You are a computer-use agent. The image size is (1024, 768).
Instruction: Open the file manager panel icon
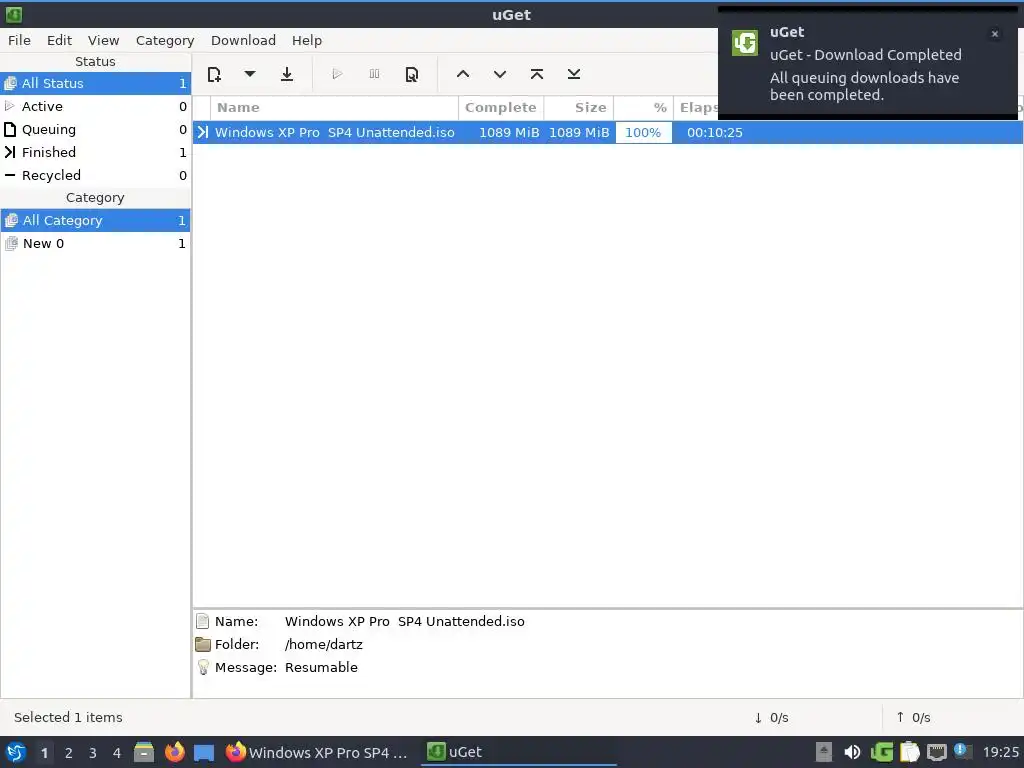tap(144, 752)
